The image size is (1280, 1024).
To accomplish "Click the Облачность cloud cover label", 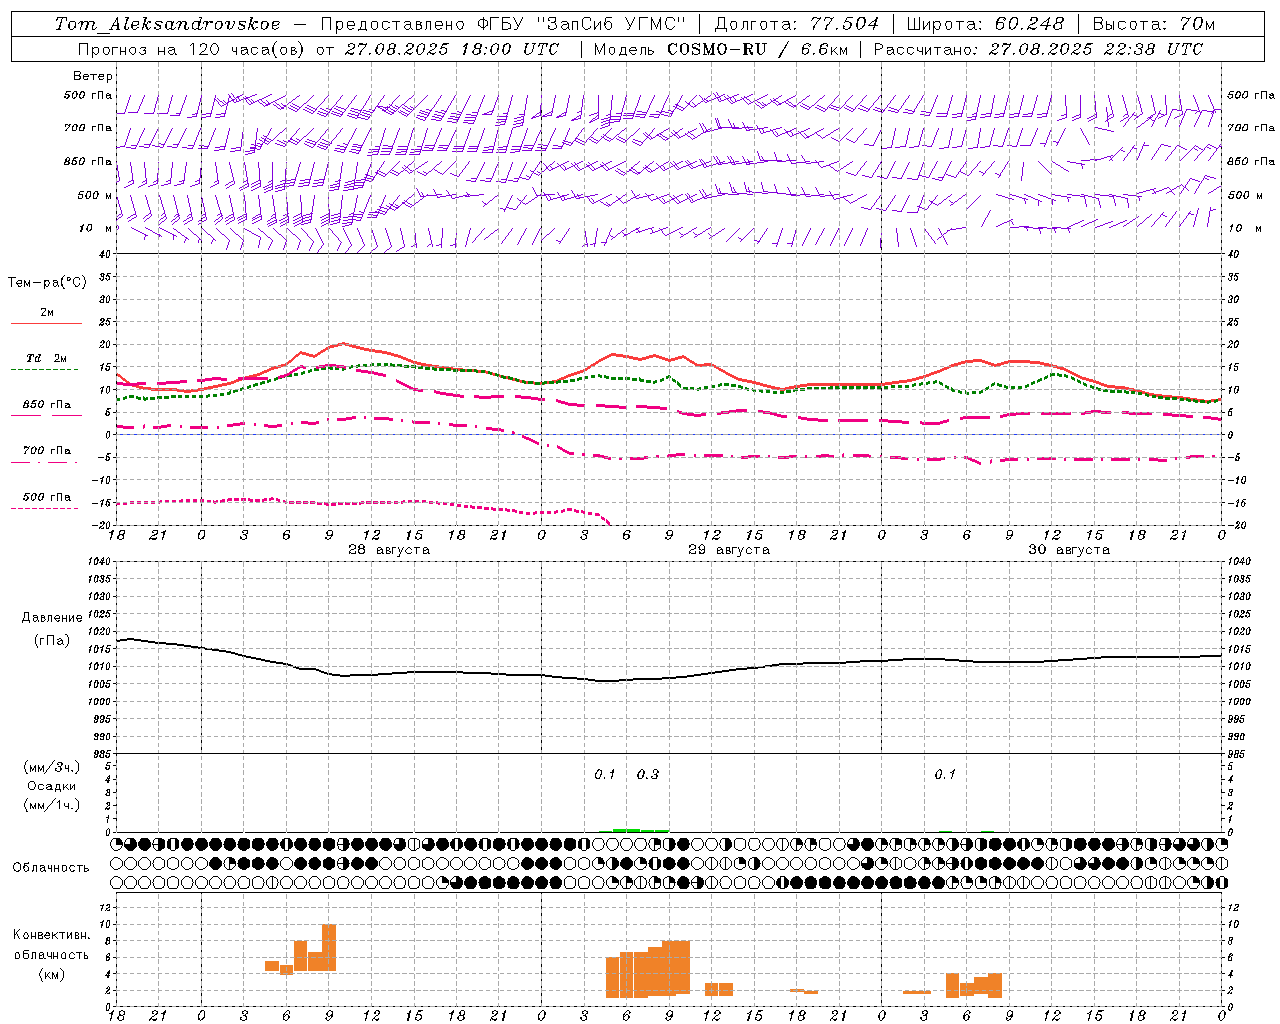I will [x=51, y=867].
